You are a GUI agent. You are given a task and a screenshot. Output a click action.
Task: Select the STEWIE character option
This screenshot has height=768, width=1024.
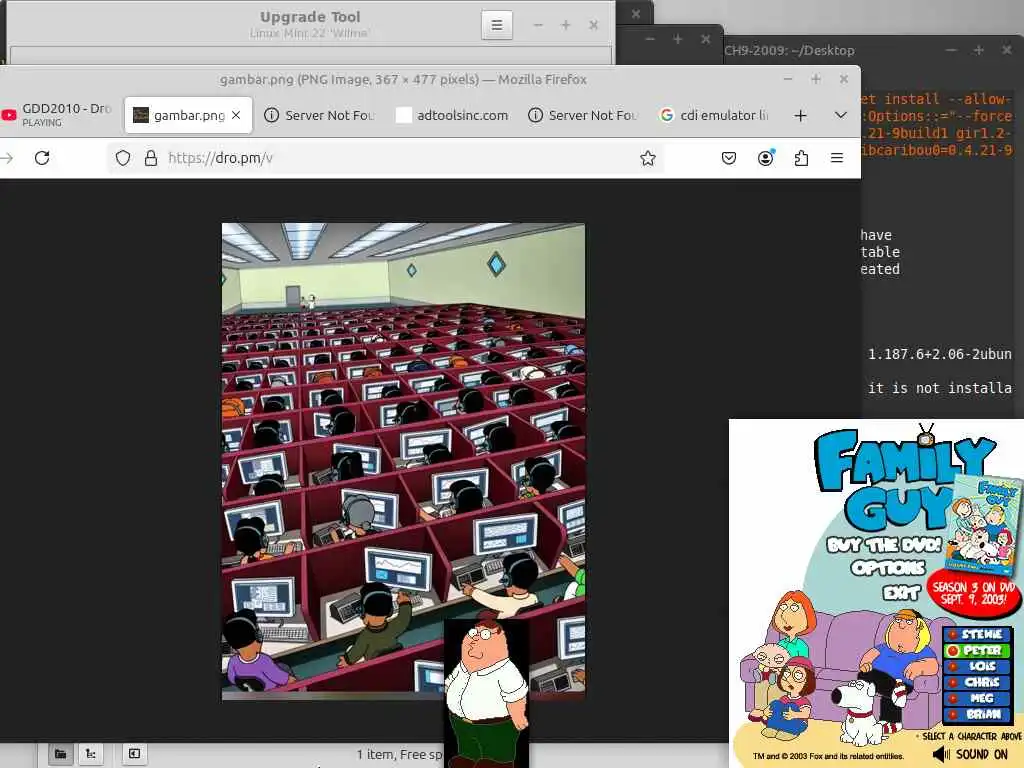click(x=978, y=635)
